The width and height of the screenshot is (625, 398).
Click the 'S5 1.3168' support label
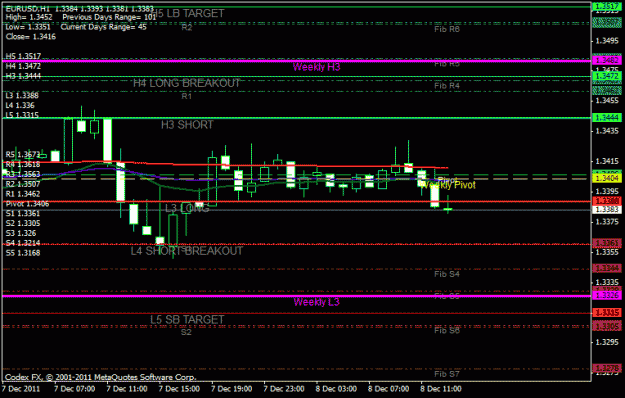23,253
